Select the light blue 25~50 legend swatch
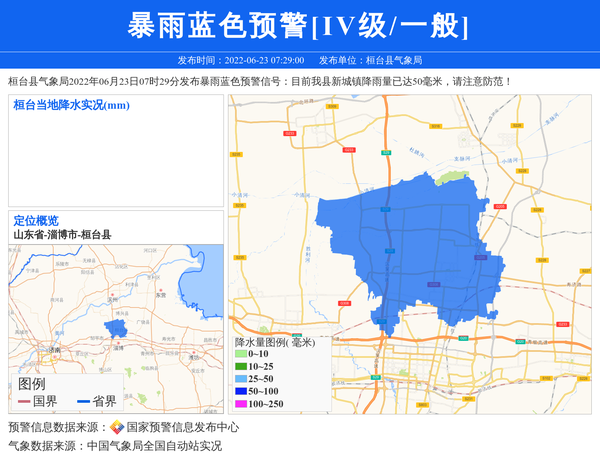The height and width of the screenshot is (471, 600). click(241, 379)
